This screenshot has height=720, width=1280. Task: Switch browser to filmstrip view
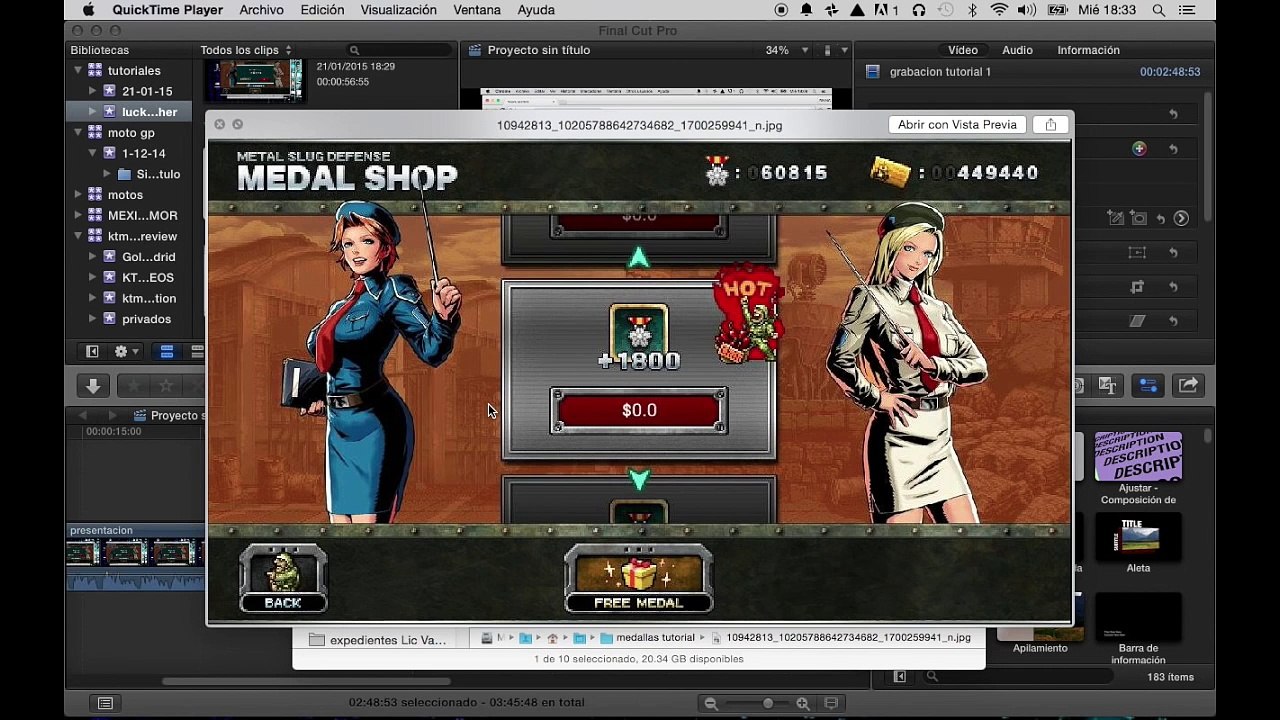[167, 352]
